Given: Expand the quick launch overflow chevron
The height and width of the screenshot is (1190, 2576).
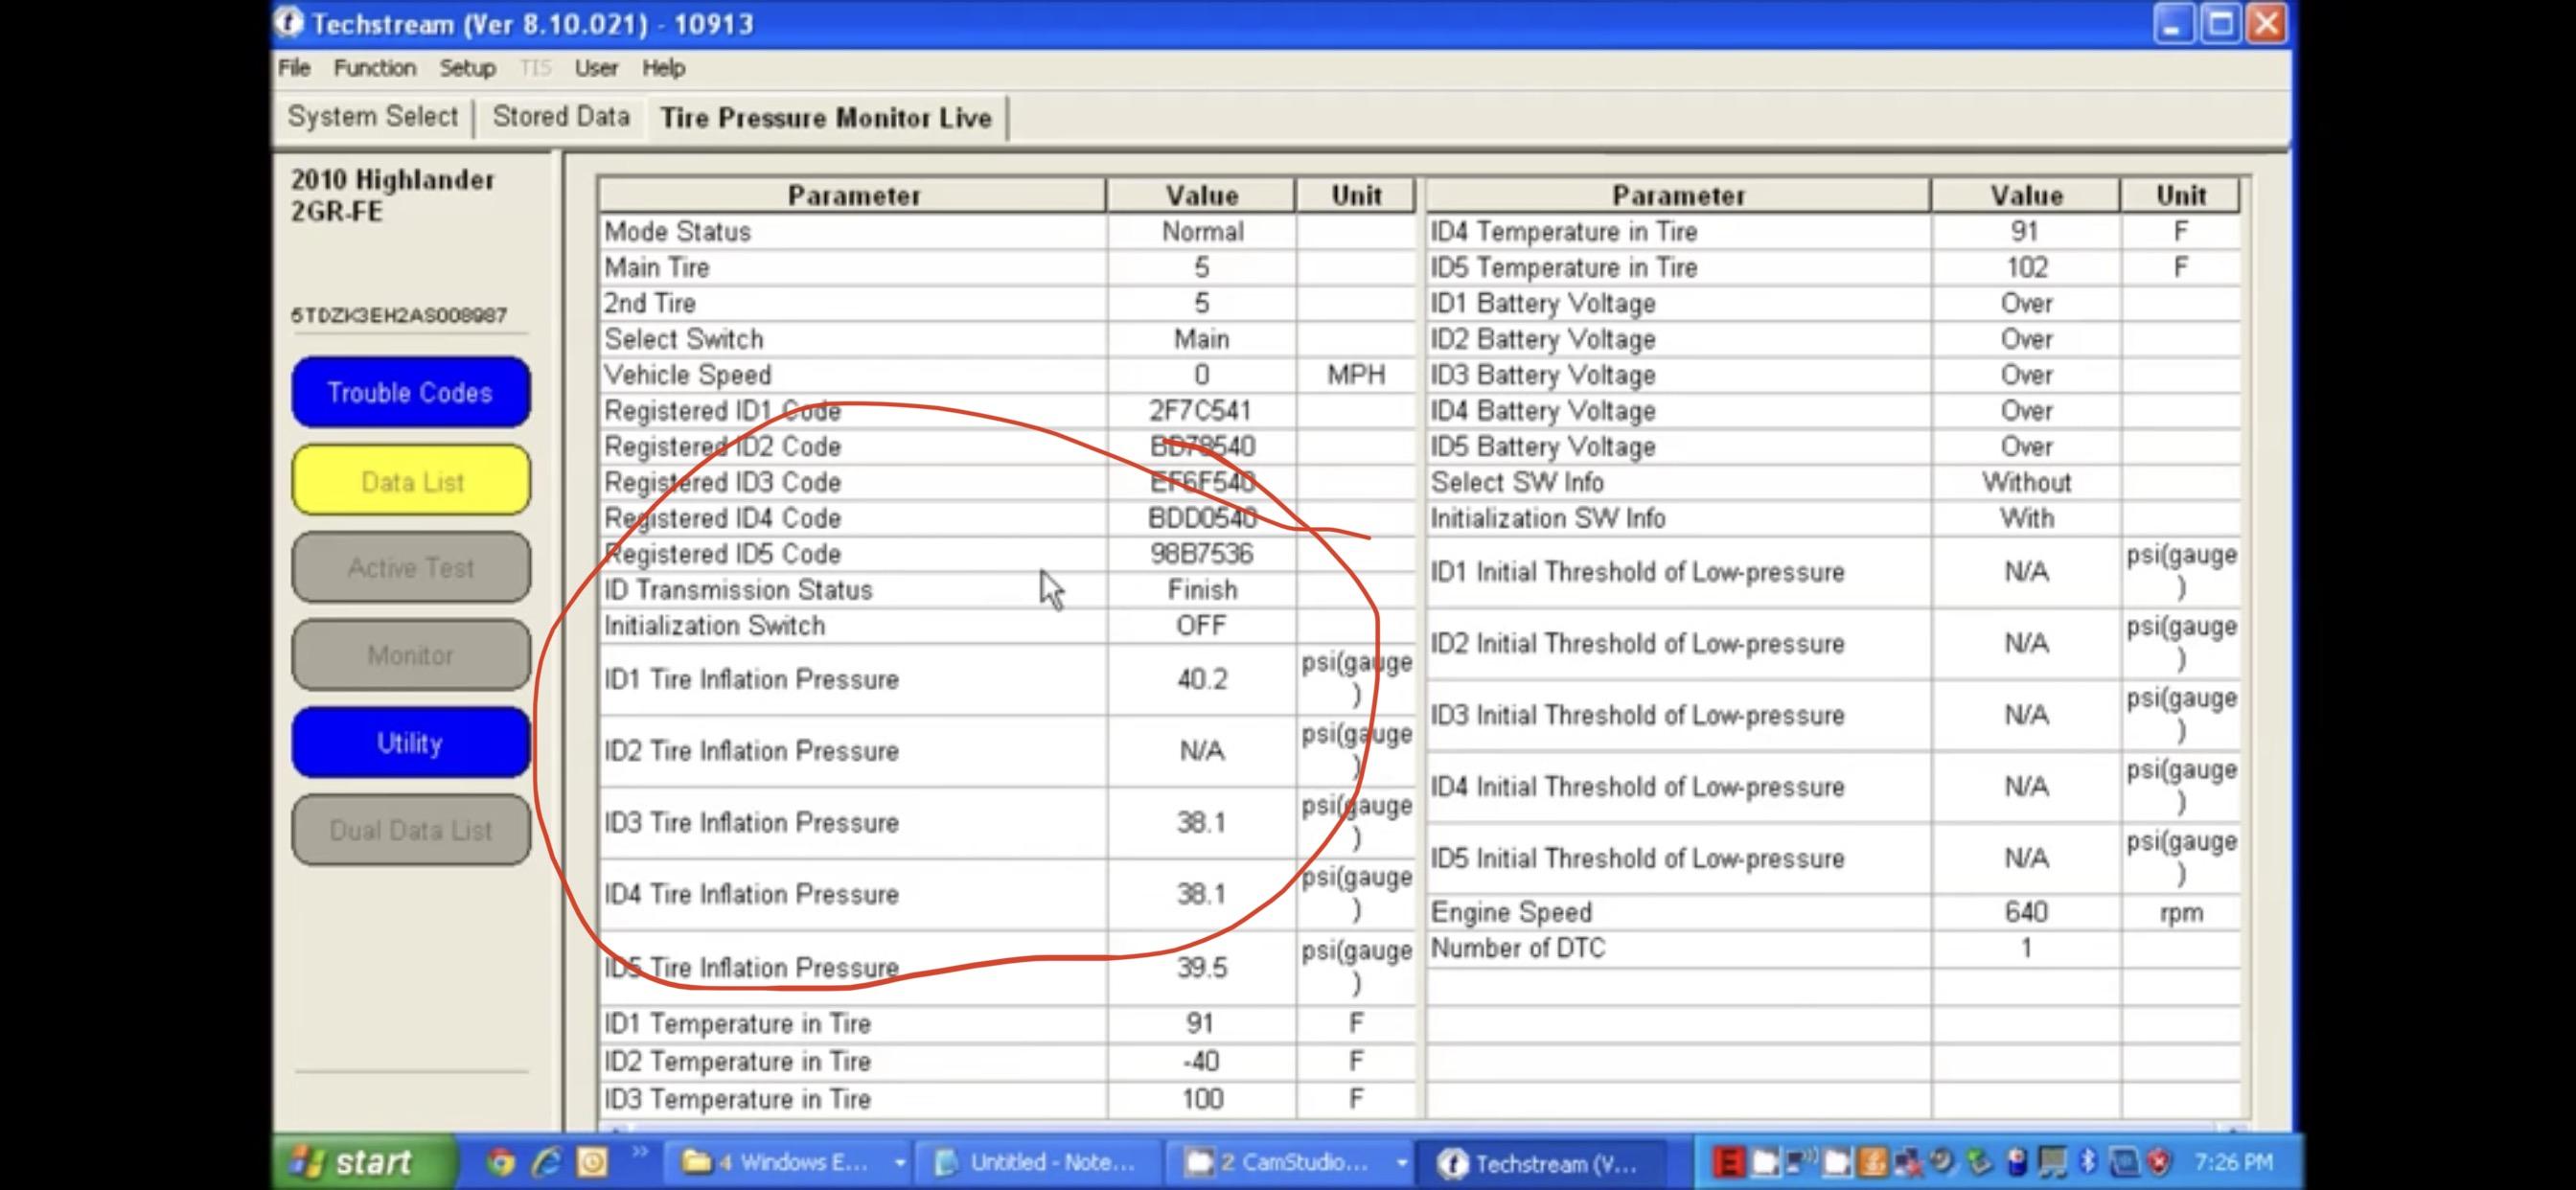Looking at the screenshot, I should [x=640, y=1153].
